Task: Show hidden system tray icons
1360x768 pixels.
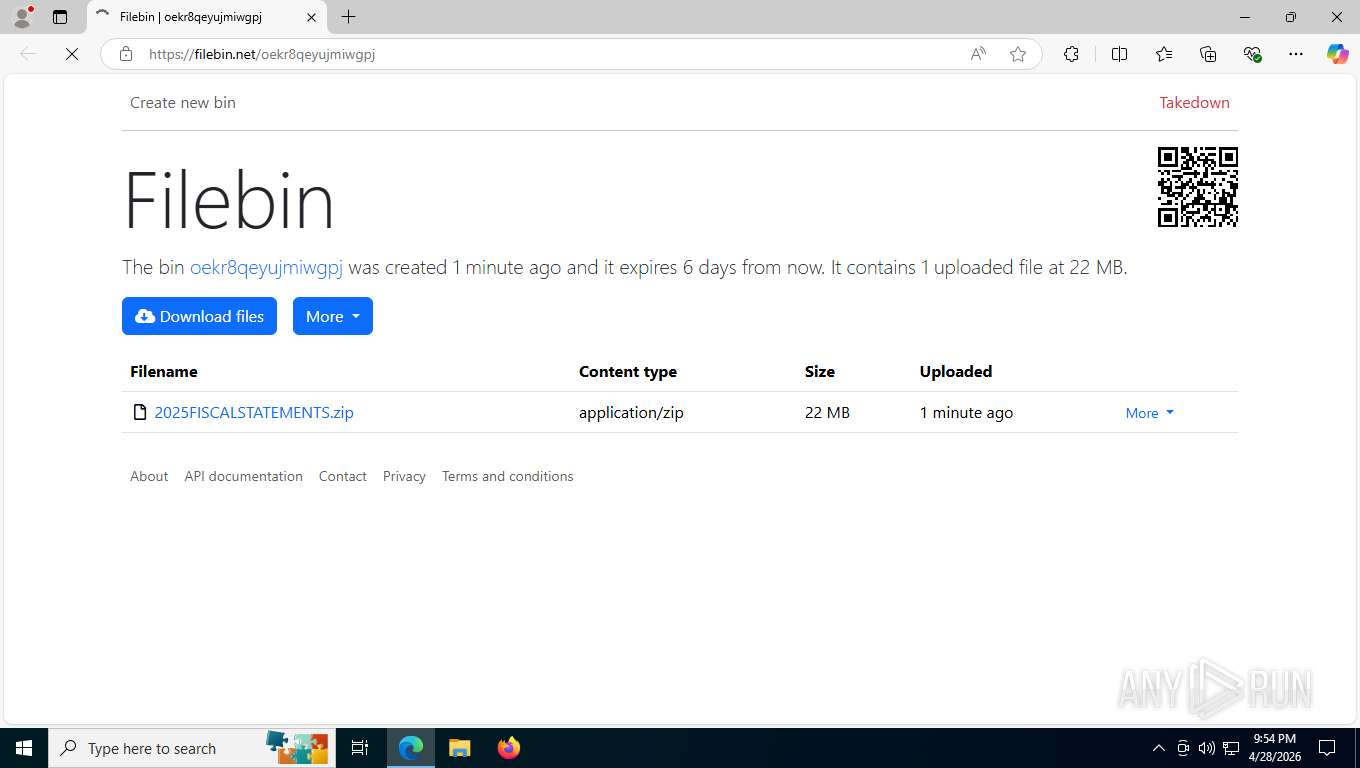Action: 1159,748
